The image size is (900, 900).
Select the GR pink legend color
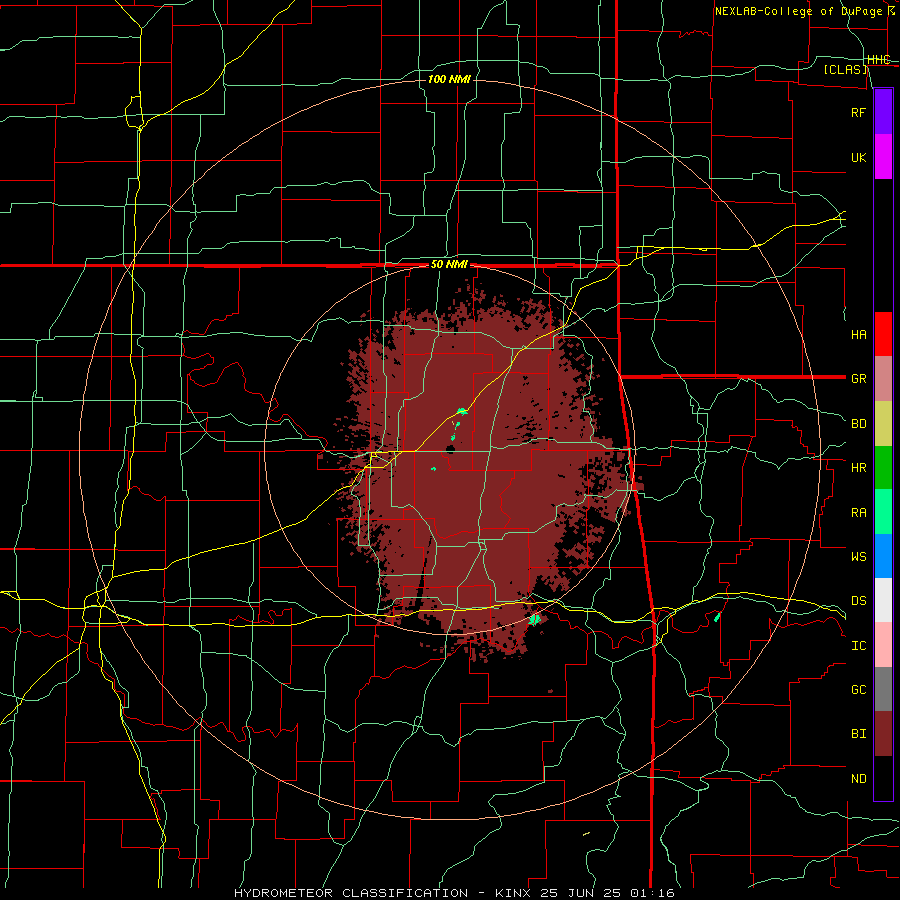pyautogui.click(x=883, y=379)
